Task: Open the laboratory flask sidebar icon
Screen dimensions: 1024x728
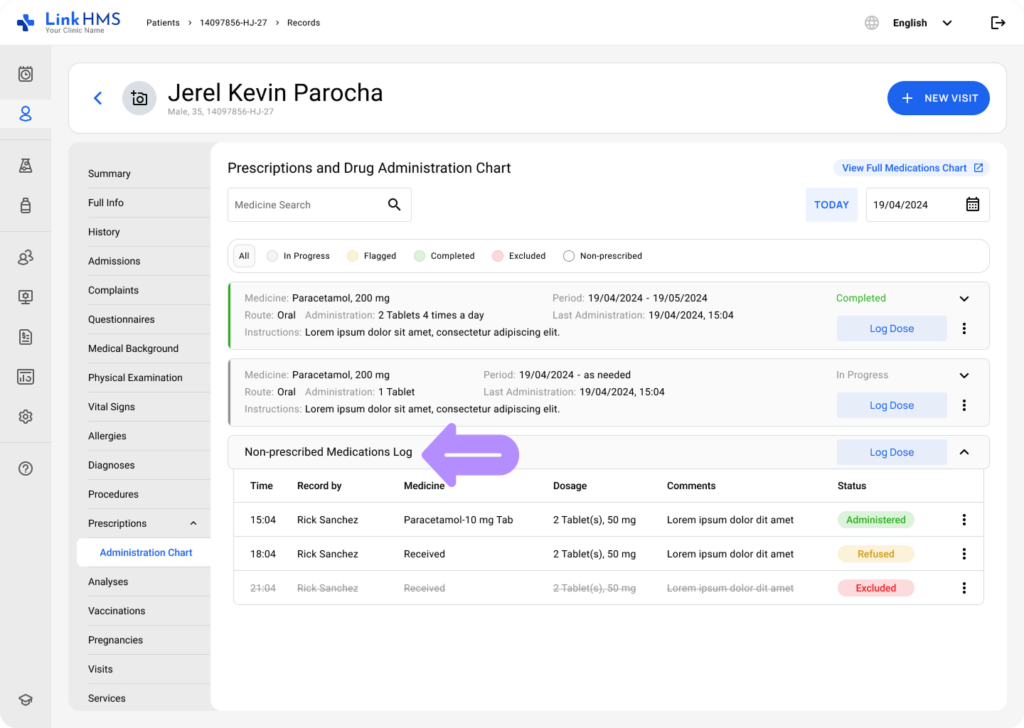Action: [26, 166]
